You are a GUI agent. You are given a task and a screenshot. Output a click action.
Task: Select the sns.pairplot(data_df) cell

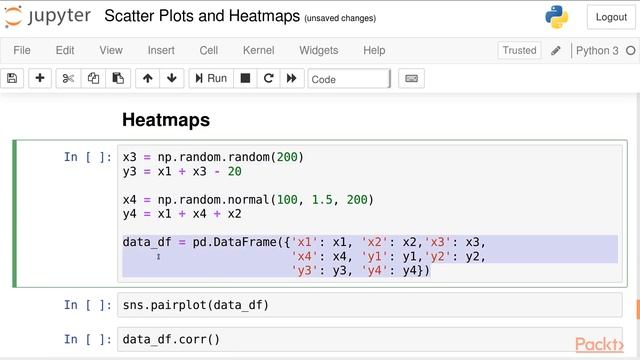click(x=369, y=305)
